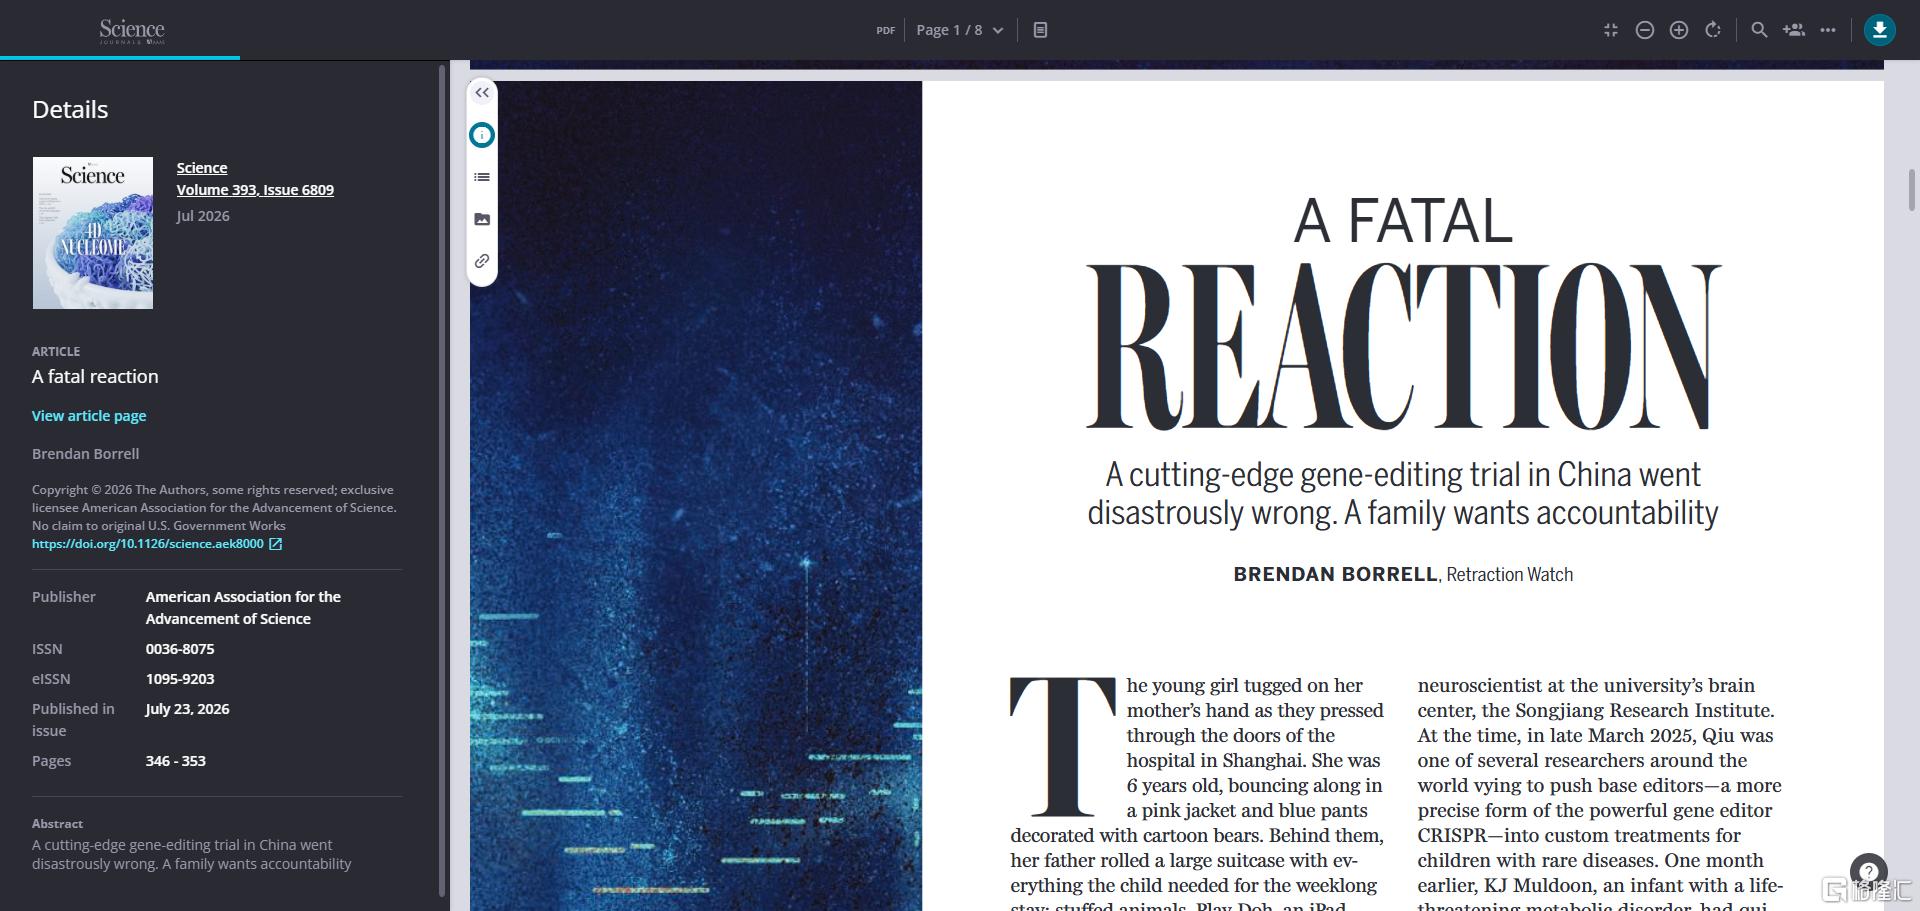Zoom out with the minus icon
The height and width of the screenshot is (911, 1920).
click(1644, 30)
